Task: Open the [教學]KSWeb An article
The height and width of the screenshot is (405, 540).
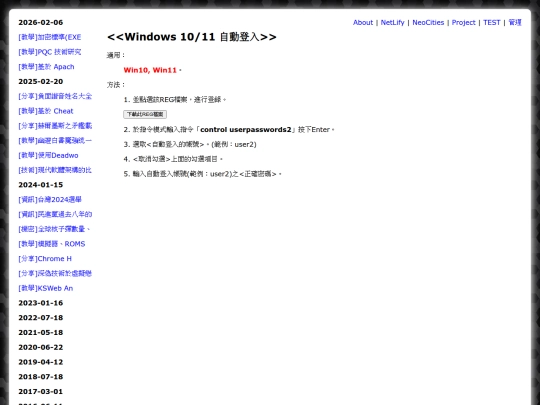Action: pos(45,288)
